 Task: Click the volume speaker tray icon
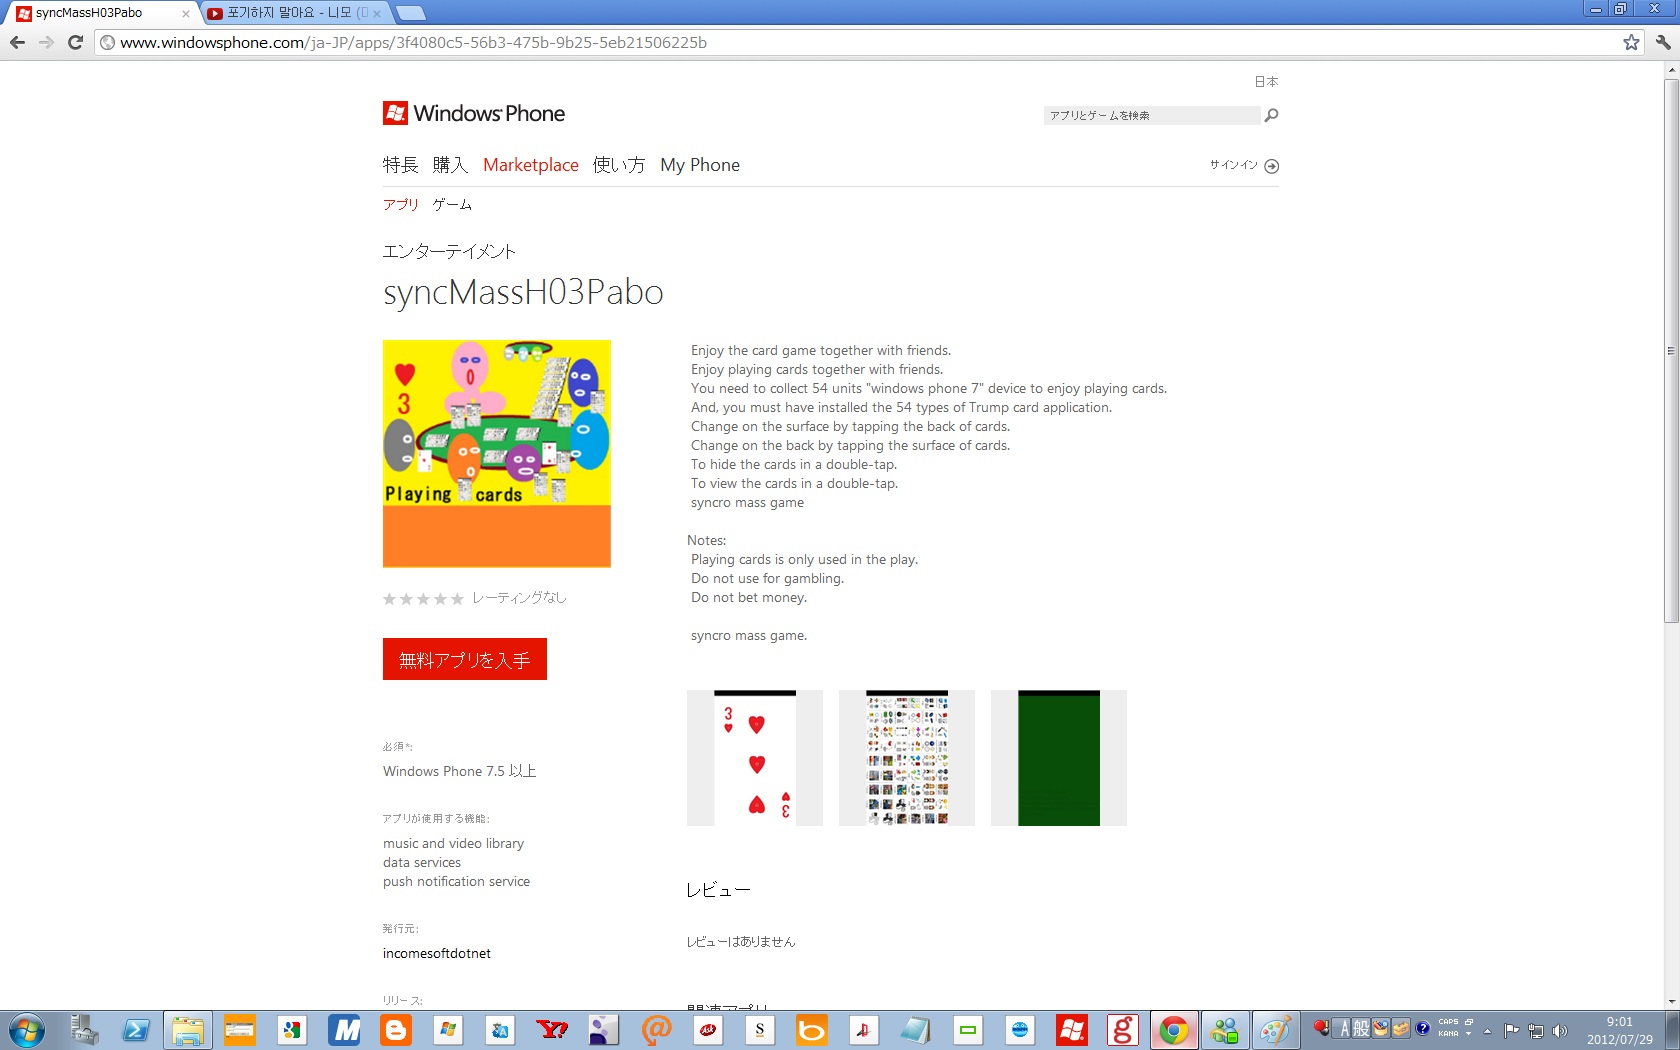[x=1560, y=1031]
